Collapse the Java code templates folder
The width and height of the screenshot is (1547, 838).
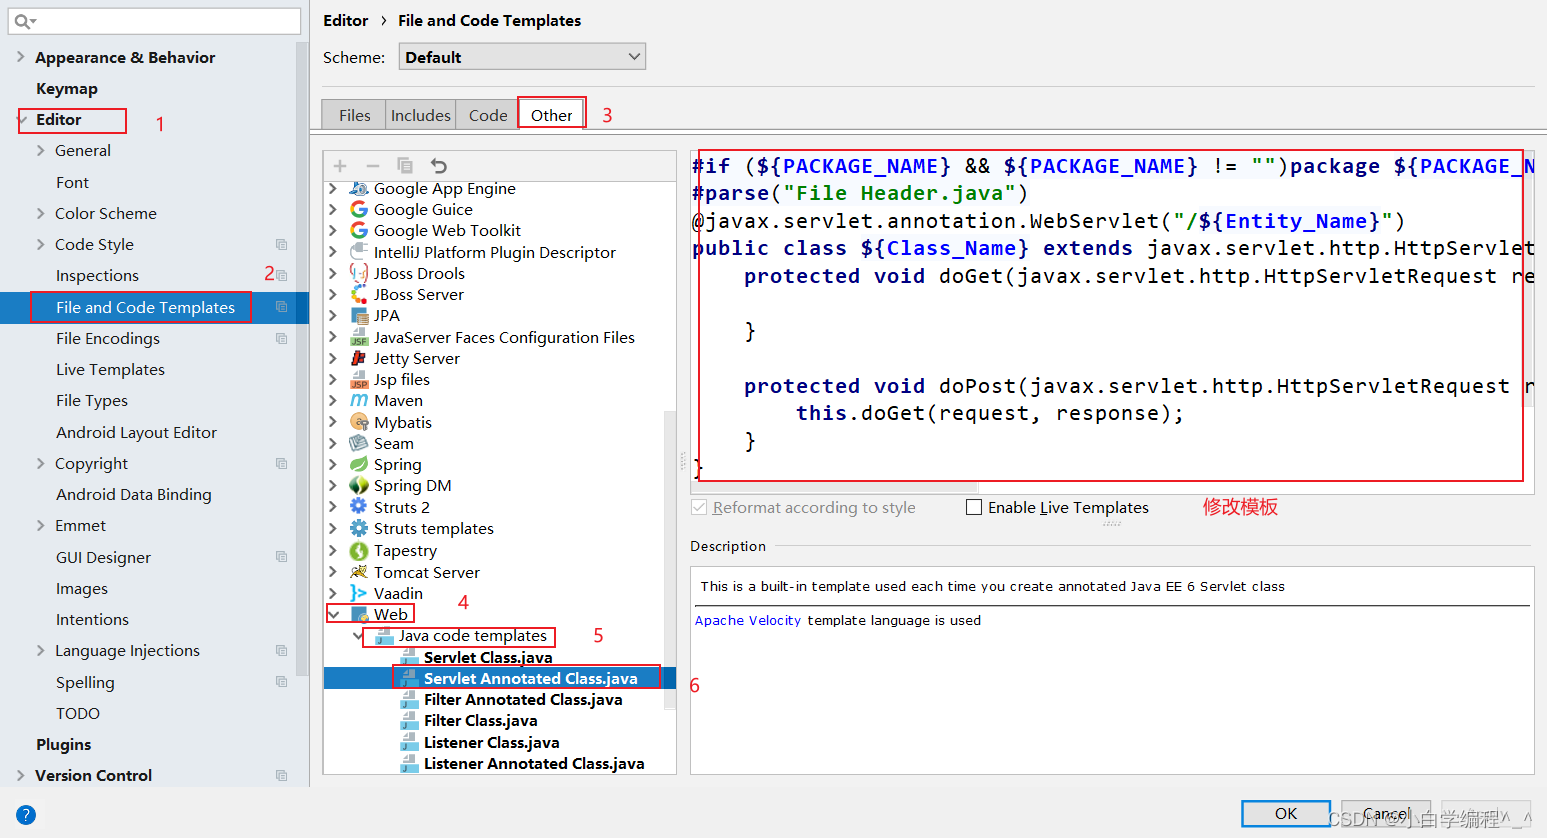pyautogui.click(x=358, y=636)
